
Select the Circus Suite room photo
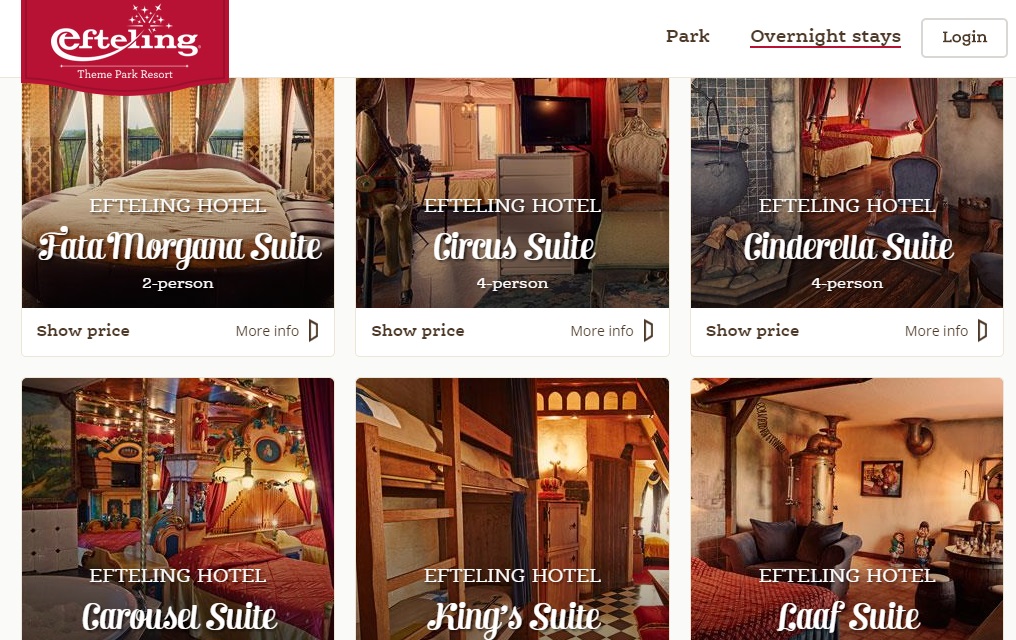coord(513,193)
